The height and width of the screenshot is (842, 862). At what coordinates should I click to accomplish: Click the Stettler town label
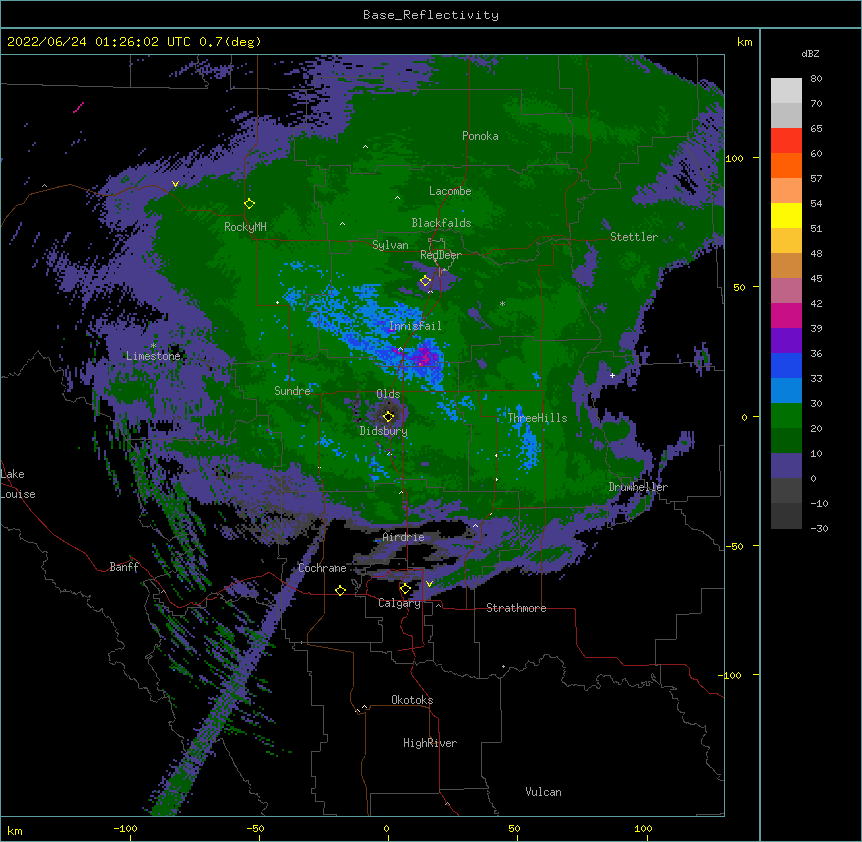pos(634,237)
